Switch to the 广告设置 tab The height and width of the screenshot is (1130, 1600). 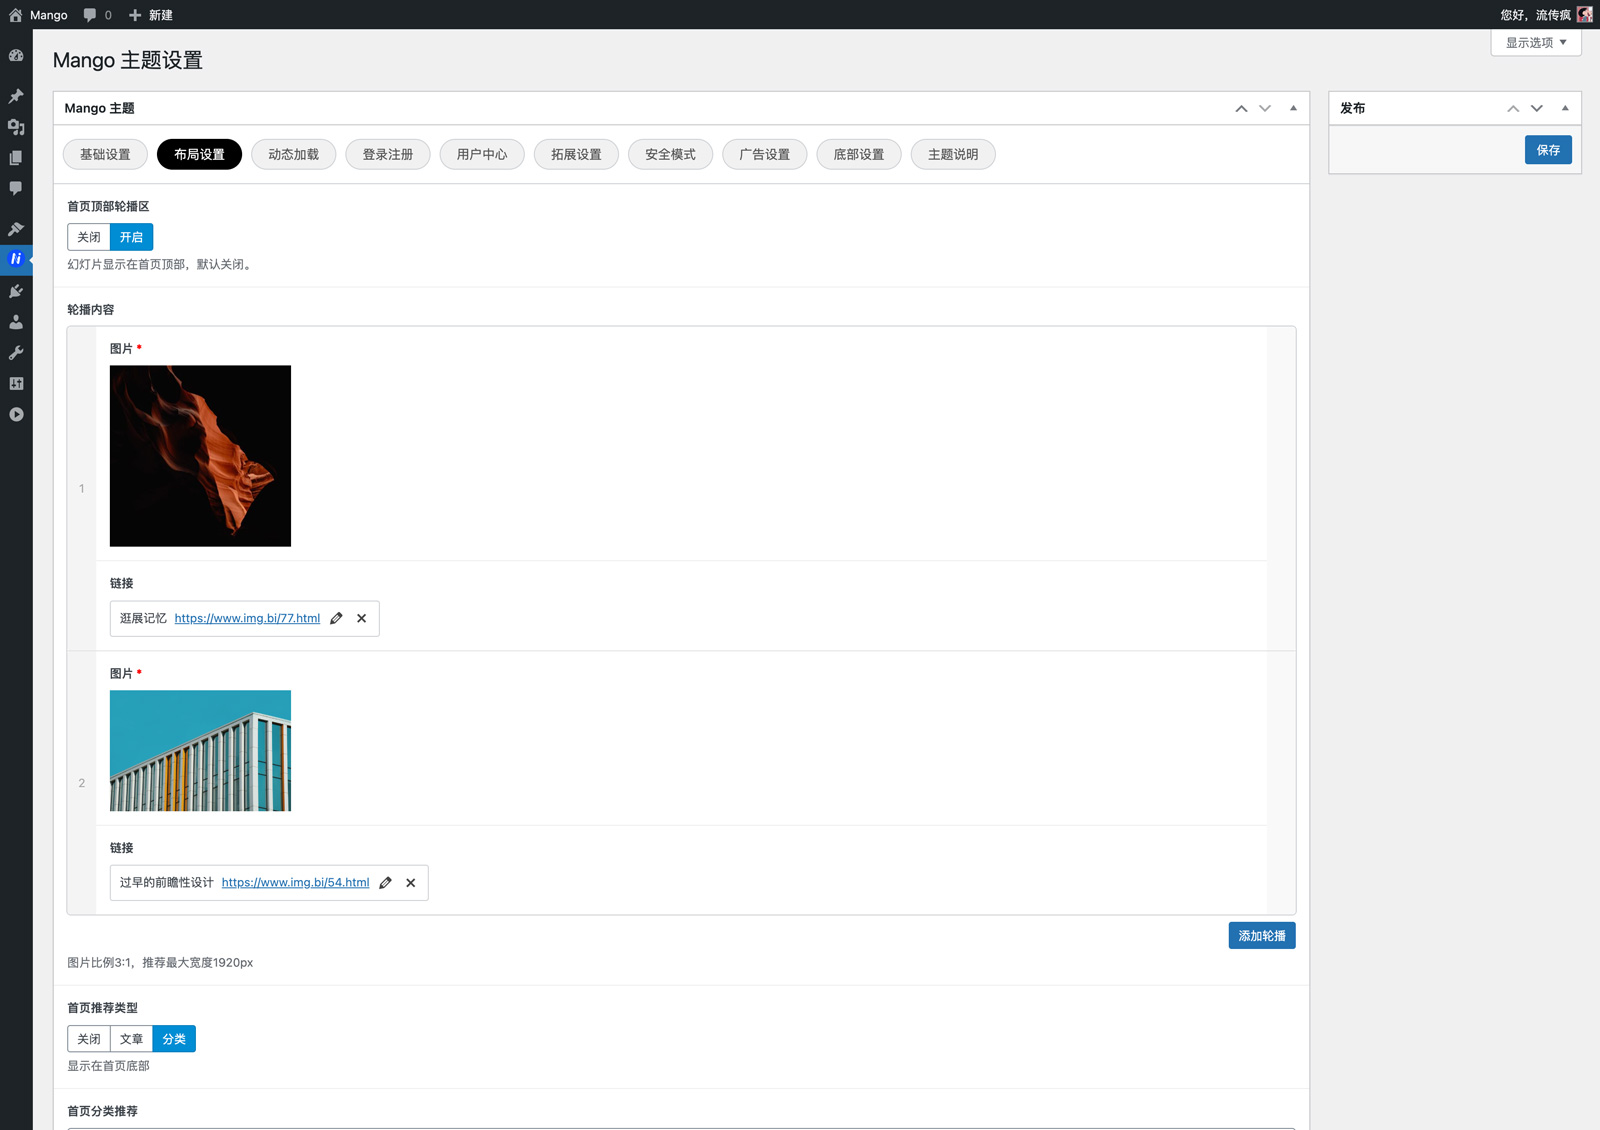(x=764, y=154)
